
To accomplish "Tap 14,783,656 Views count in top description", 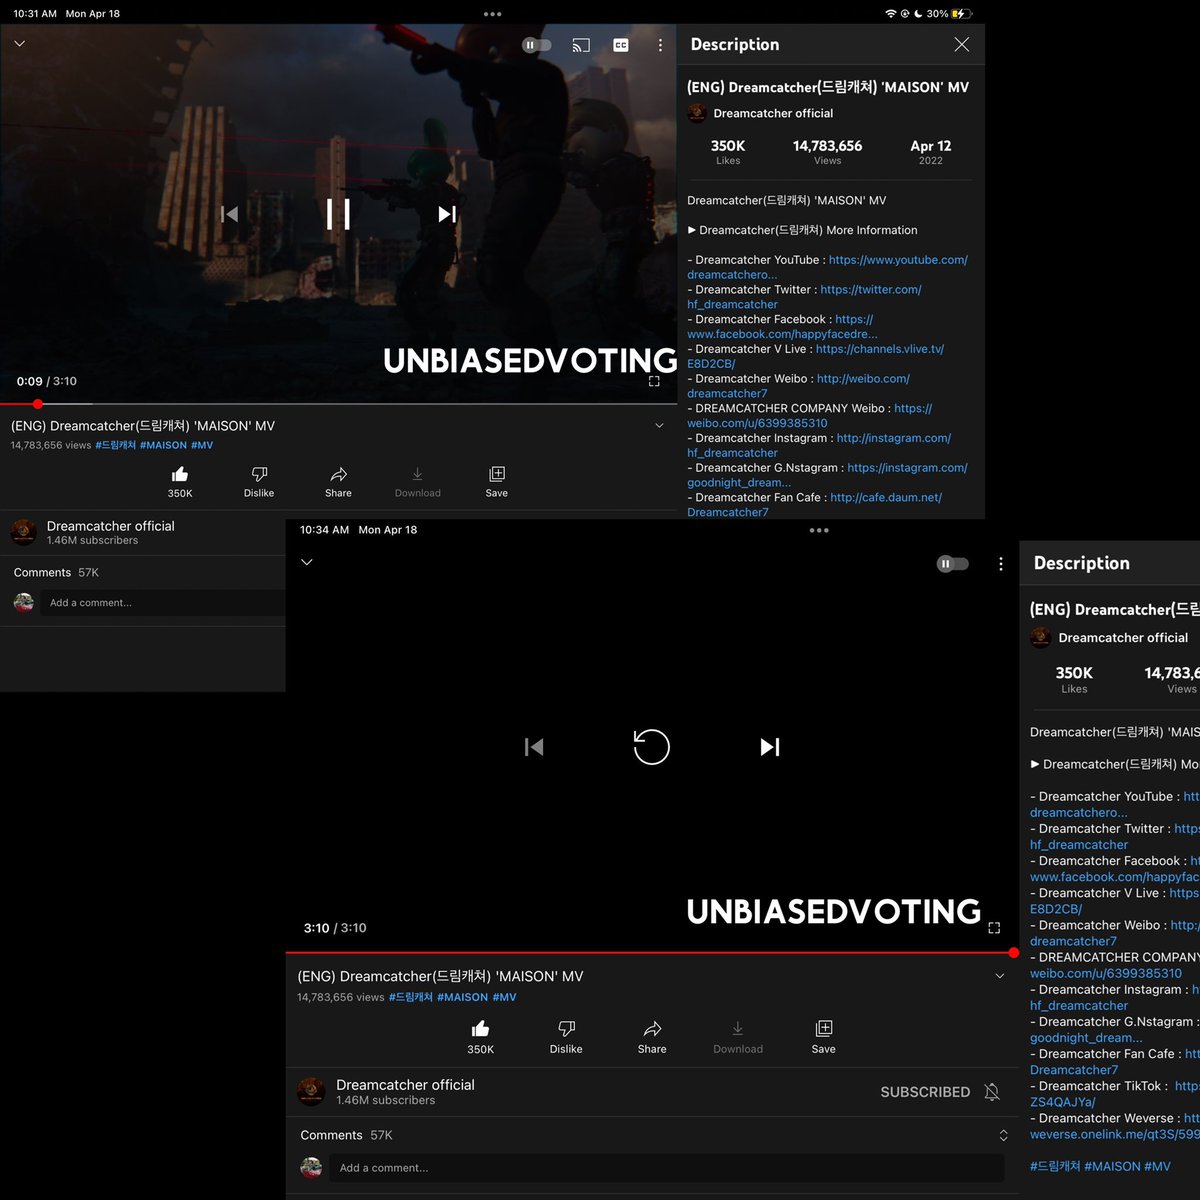I will pos(827,151).
